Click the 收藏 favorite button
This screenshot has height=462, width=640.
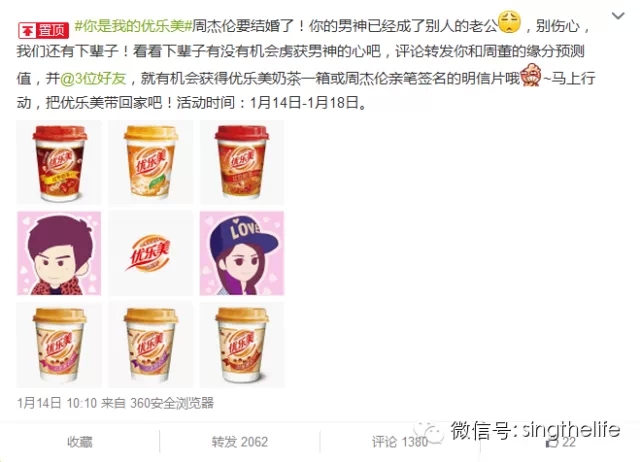pos(80,442)
